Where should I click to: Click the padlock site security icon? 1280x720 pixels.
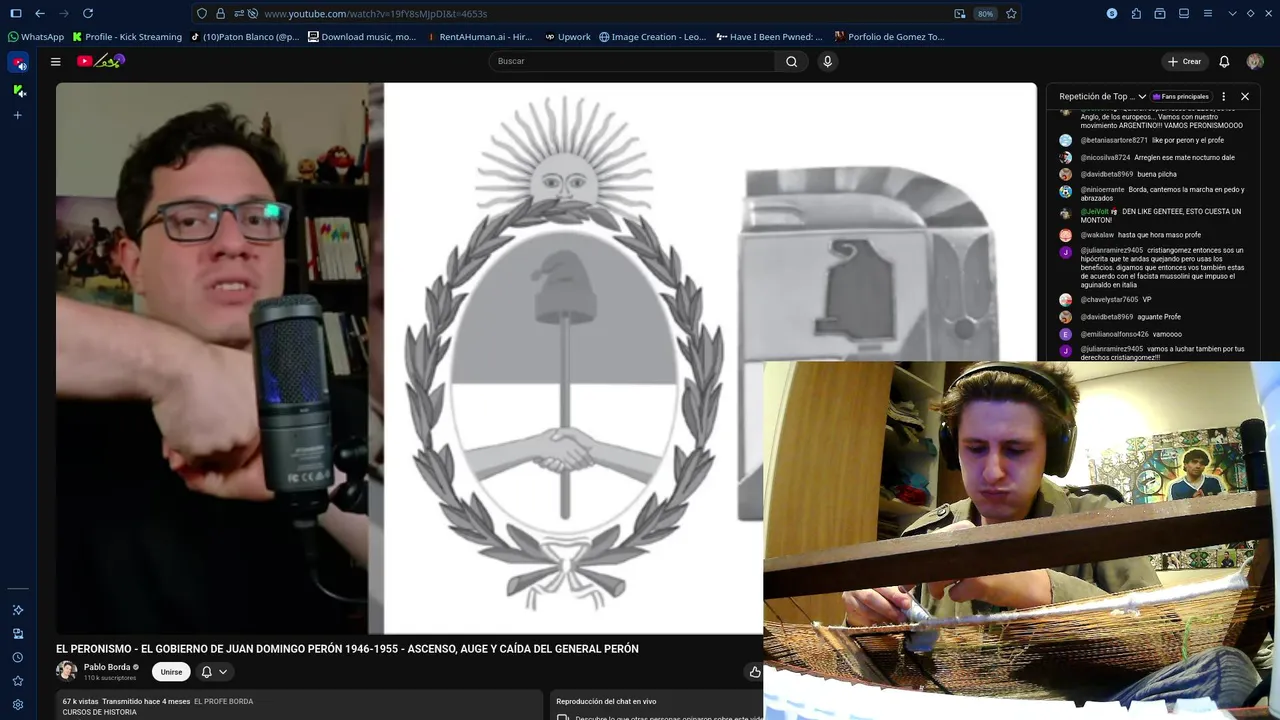pos(220,14)
